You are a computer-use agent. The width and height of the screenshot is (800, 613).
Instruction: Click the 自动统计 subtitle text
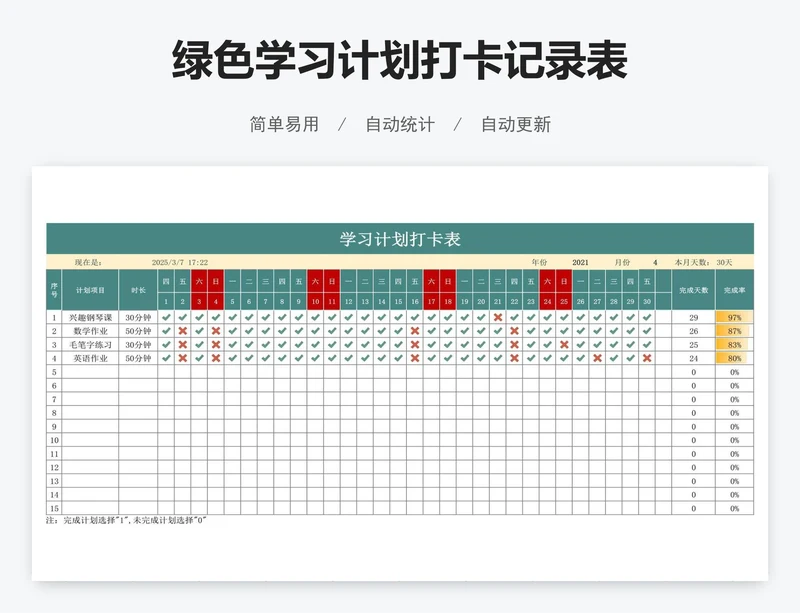pyautogui.click(x=400, y=124)
